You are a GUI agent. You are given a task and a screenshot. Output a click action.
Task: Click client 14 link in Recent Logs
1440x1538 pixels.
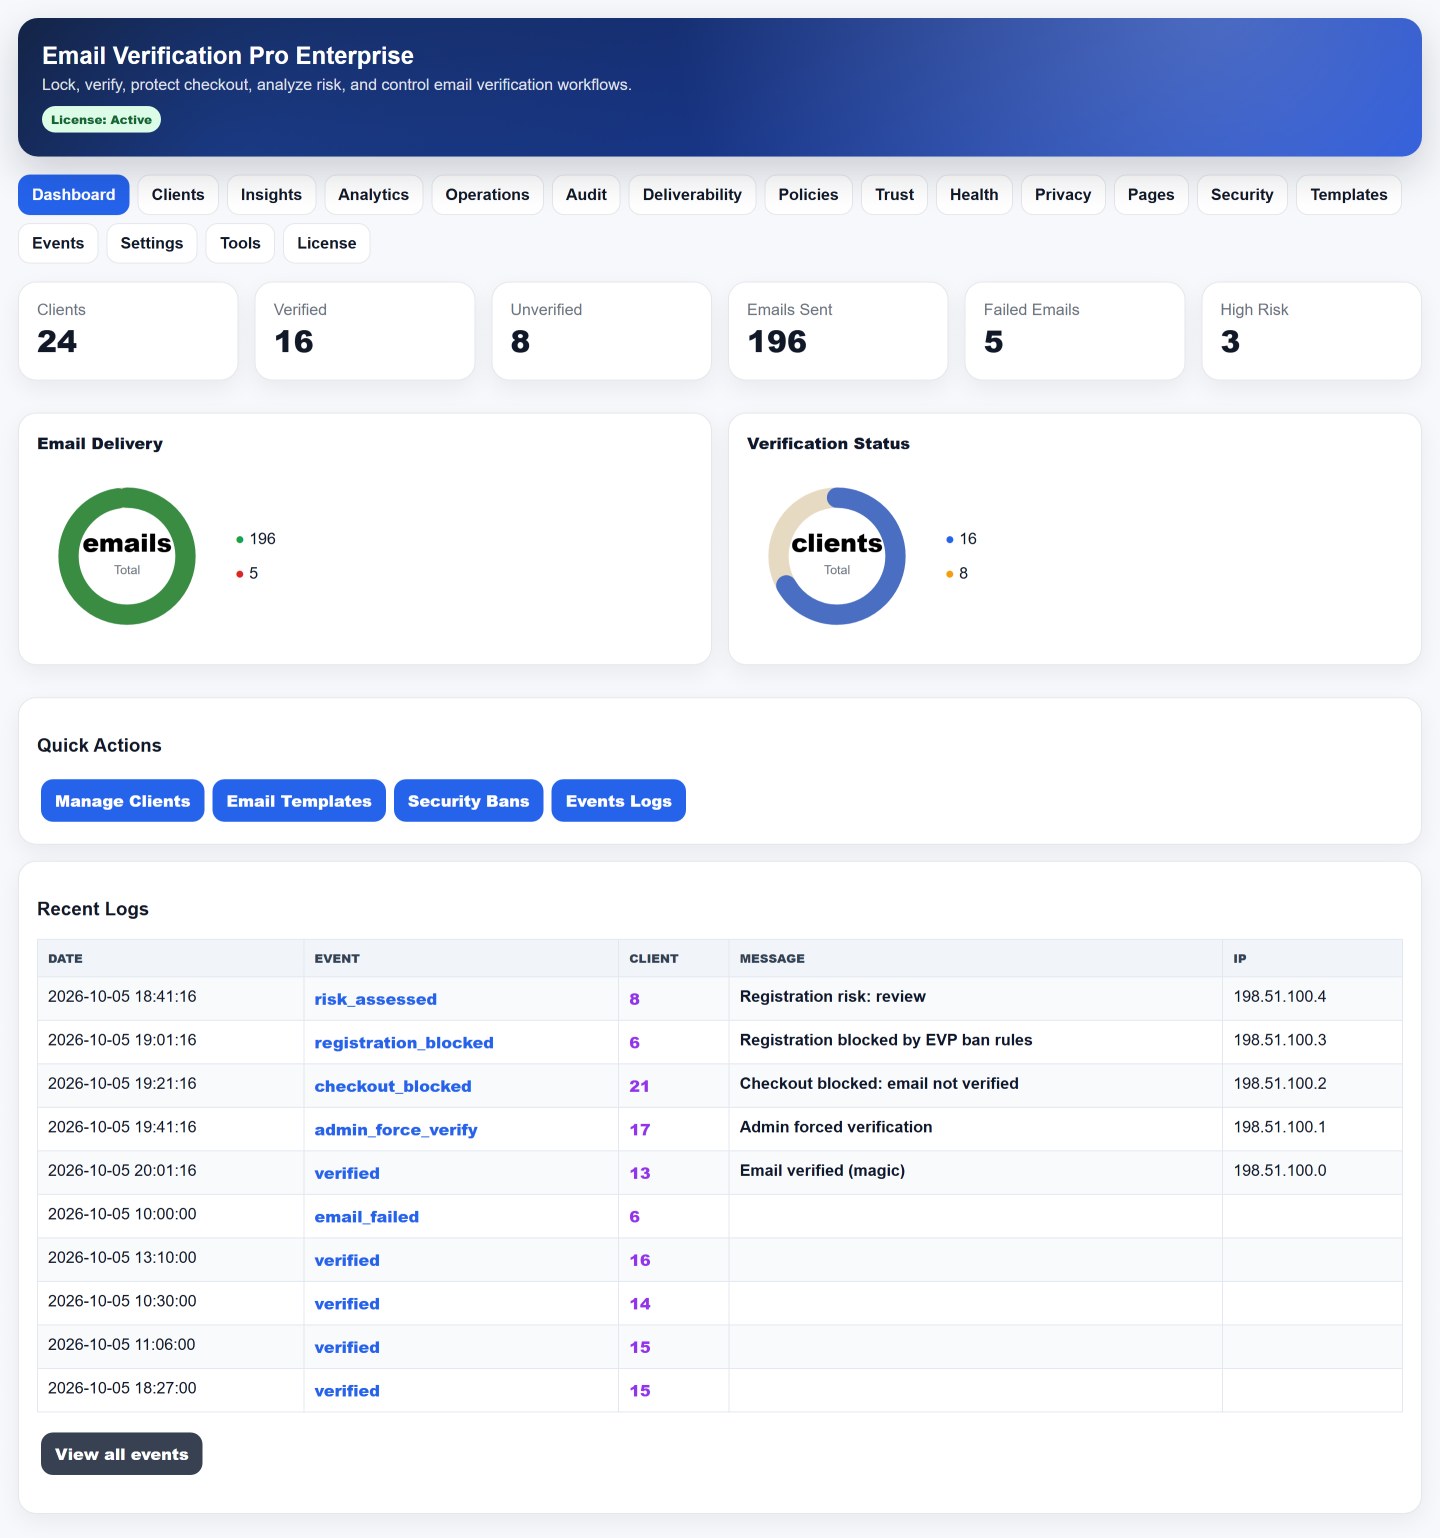click(x=640, y=1304)
